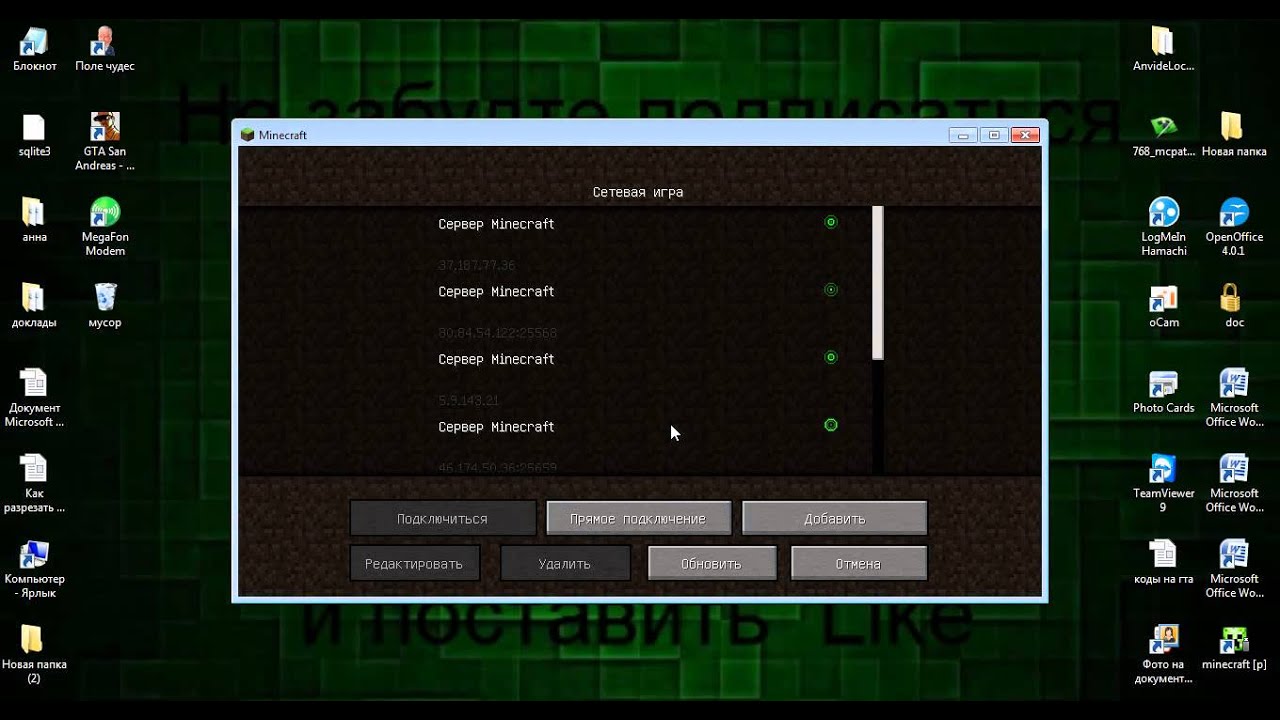Select the Документ Microsoft desktop file

click(x=34, y=398)
